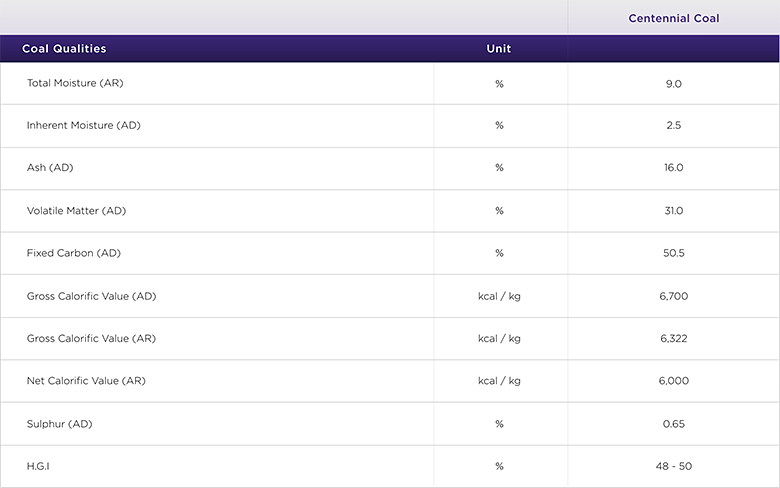The width and height of the screenshot is (780, 488).
Task: Click Gross Calorific Value (AD) label
Action: pyautogui.click(x=92, y=296)
